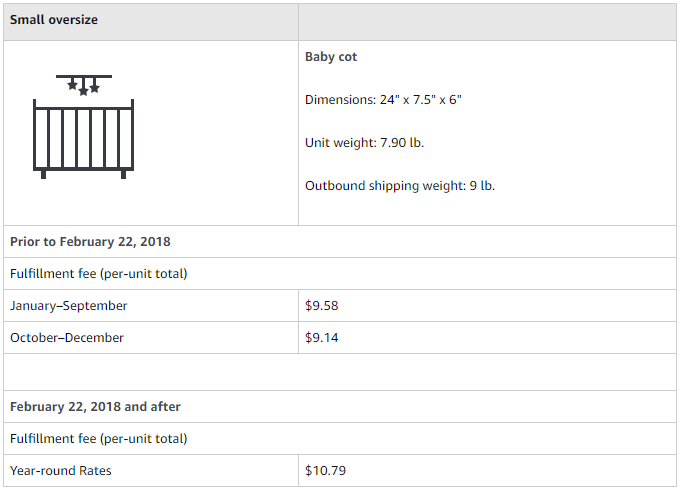Screen dimensions: 681x492
Task: Click the empty spacer row in table
Action: [340, 372]
